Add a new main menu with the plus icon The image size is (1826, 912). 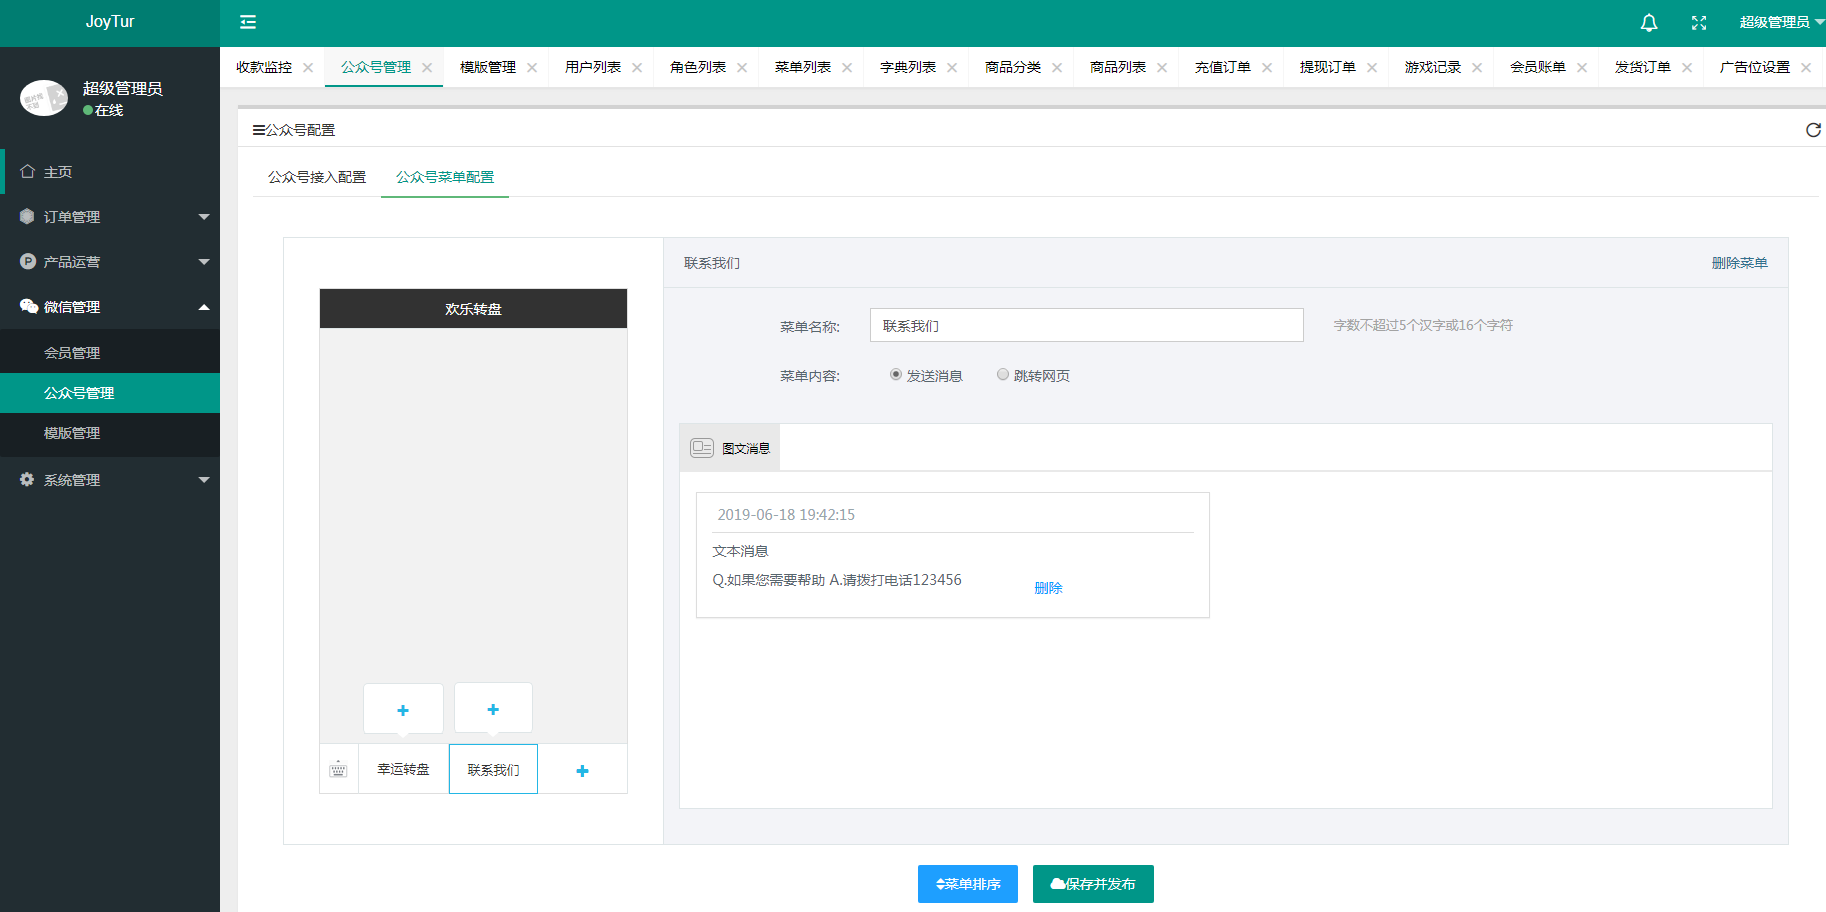click(582, 770)
